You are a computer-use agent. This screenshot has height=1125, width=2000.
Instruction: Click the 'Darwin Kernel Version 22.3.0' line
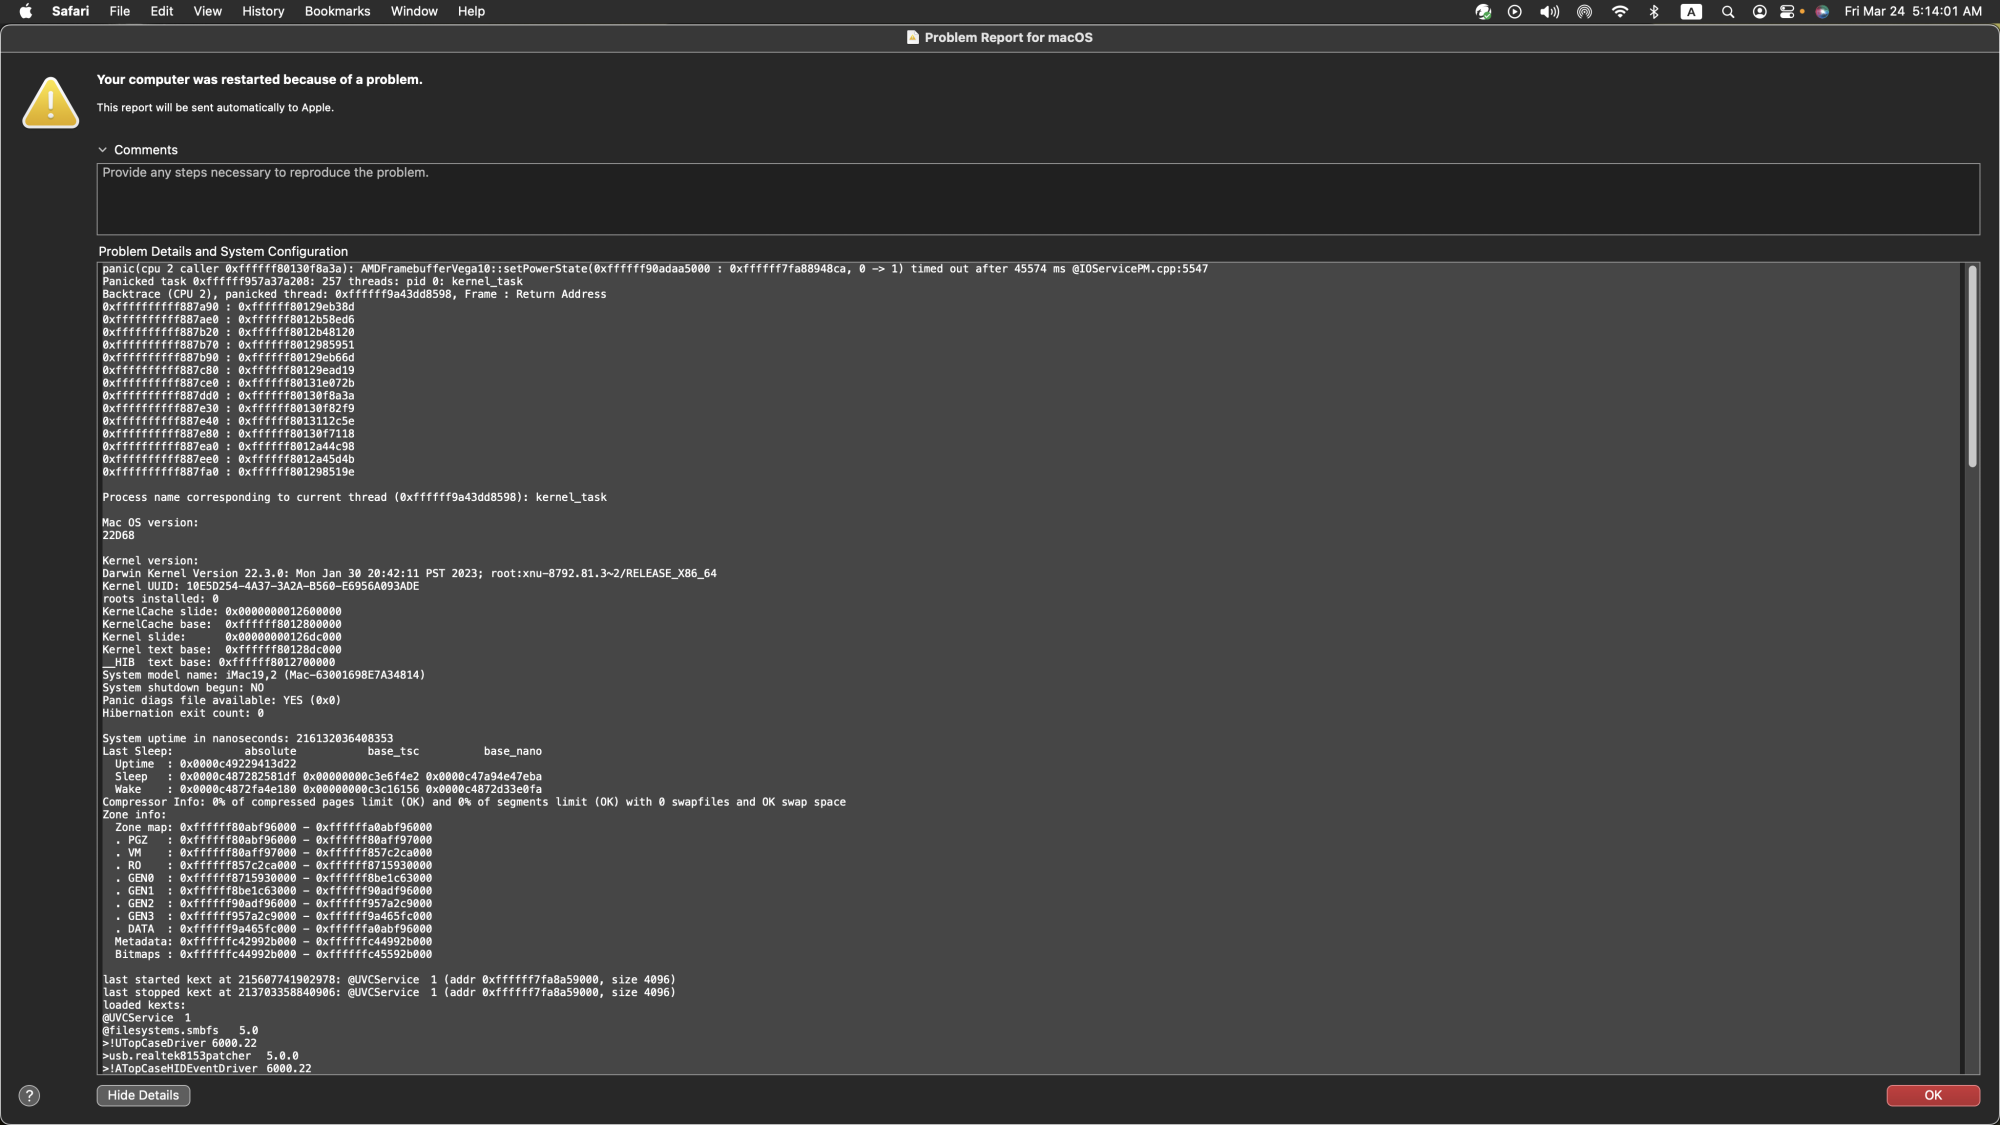click(409, 574)
